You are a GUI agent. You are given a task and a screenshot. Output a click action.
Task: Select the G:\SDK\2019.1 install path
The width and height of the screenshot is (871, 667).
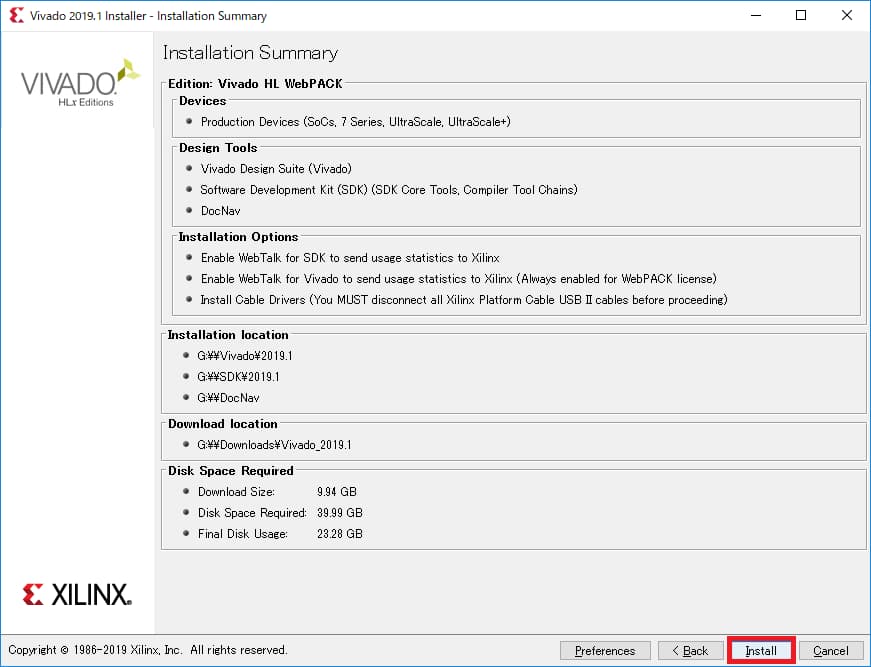pos(238,377)
